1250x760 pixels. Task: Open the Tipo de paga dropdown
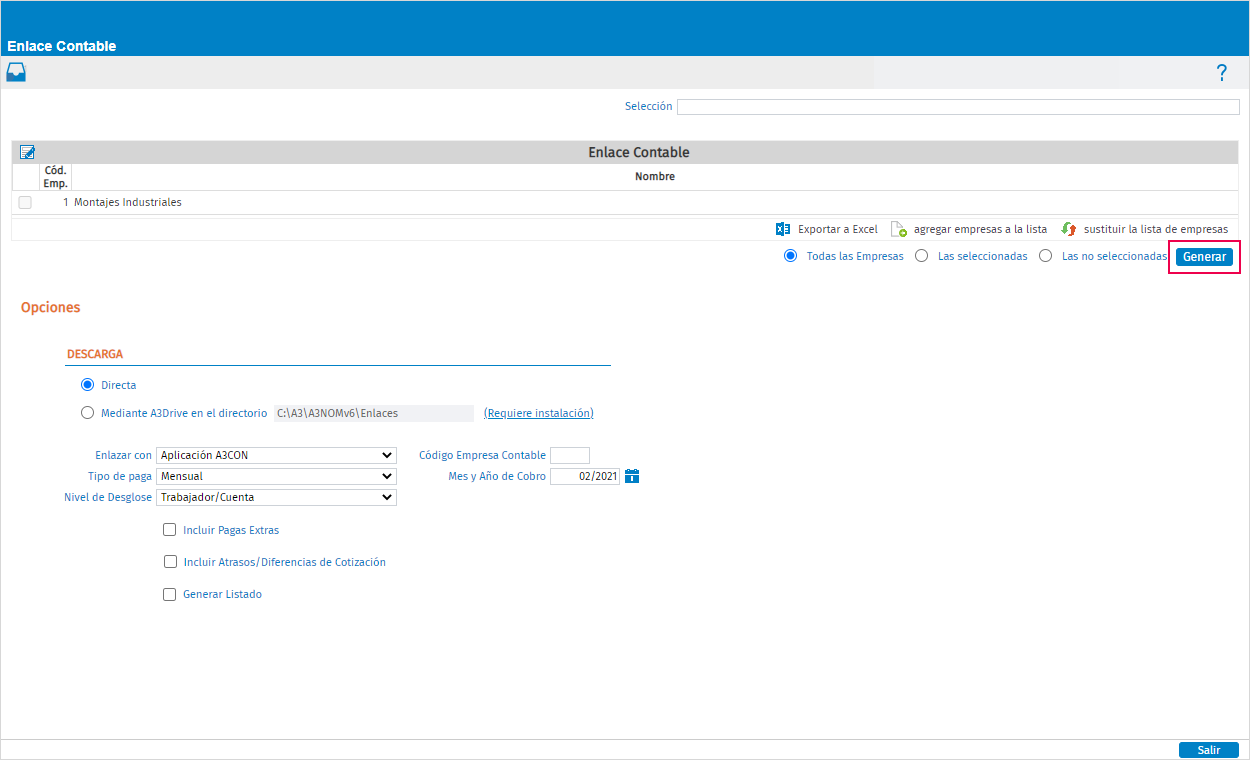tap(277, 476)
